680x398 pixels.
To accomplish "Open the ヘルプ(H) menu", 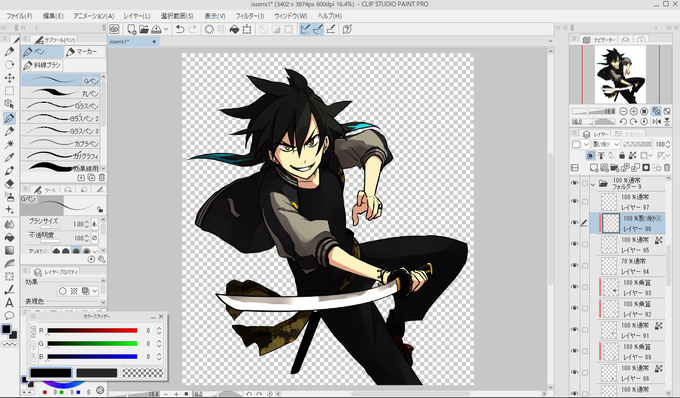I will (330, 16).
